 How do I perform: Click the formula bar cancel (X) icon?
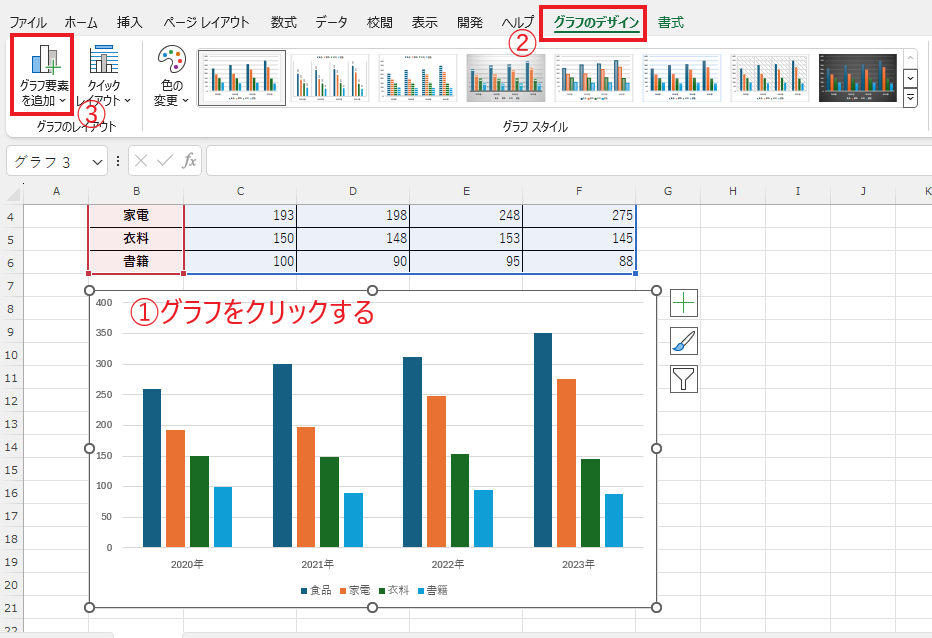(x=141, y=161)
